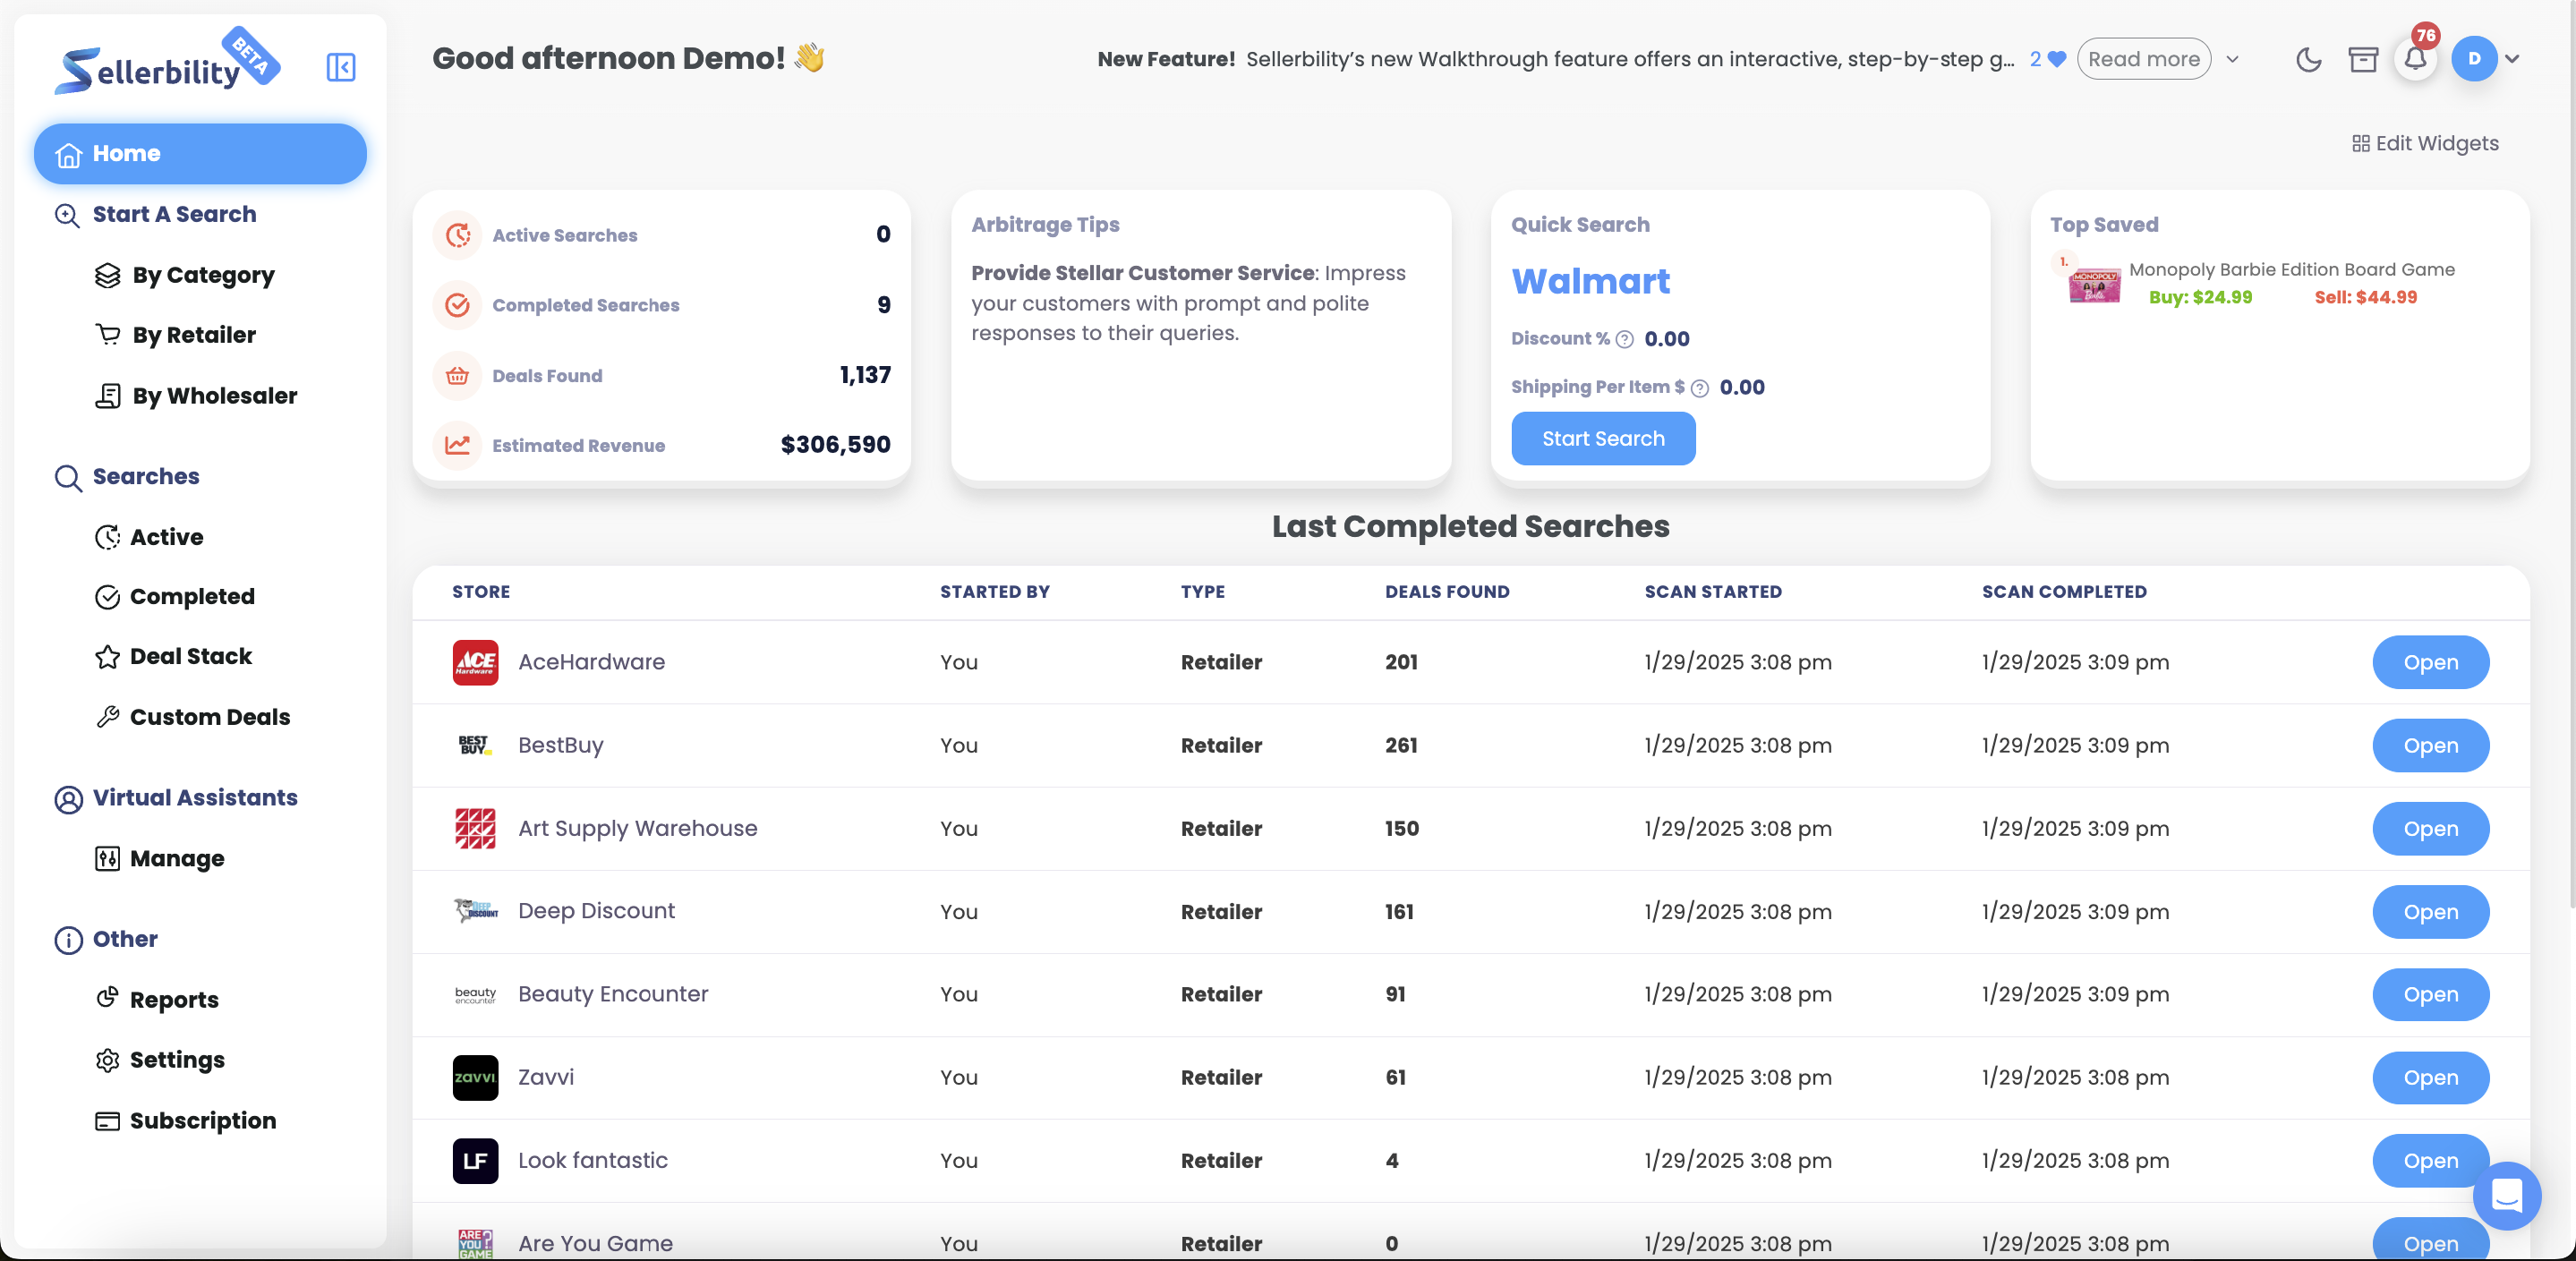Open the archive box icon
Viewport: 2576px width, 1261px height.
(2363, 60)
